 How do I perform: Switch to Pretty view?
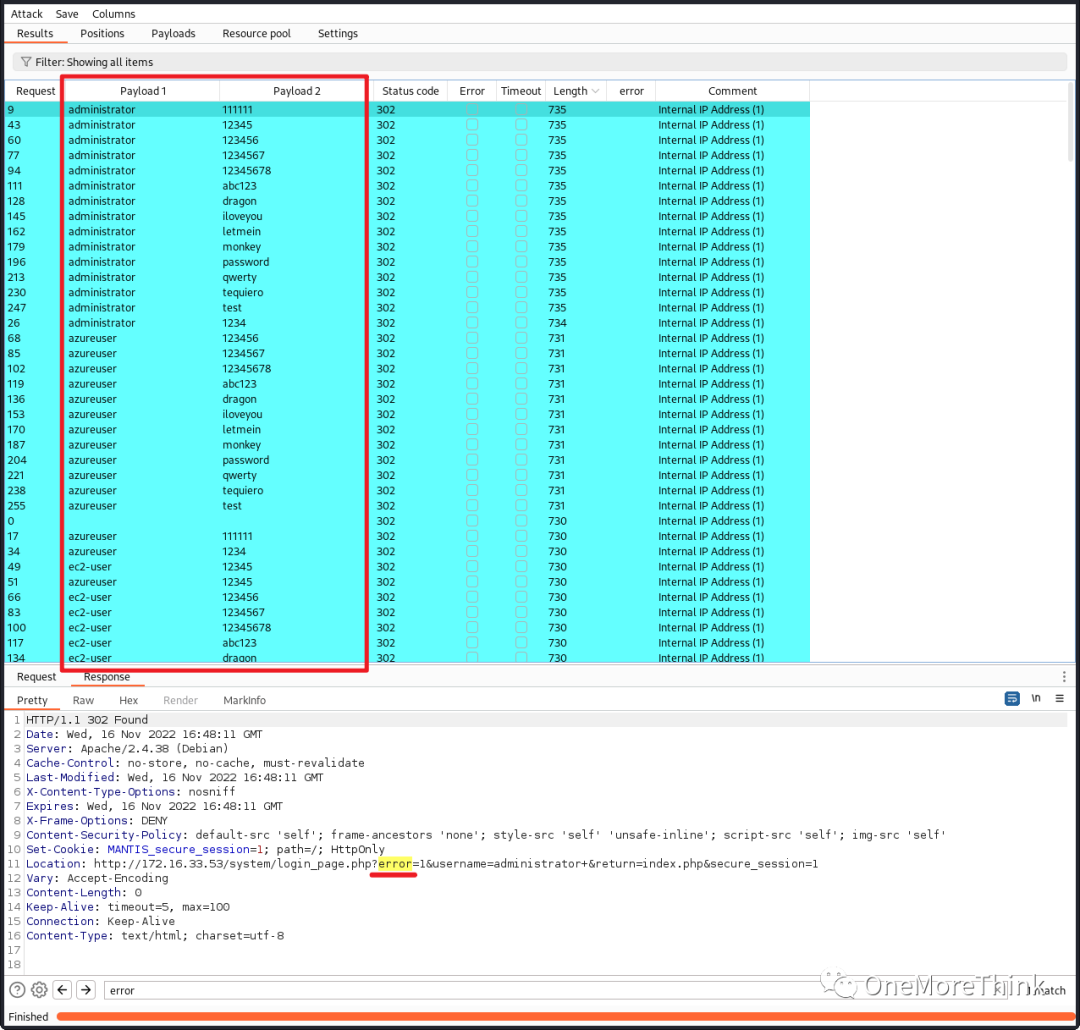(32, 700)
